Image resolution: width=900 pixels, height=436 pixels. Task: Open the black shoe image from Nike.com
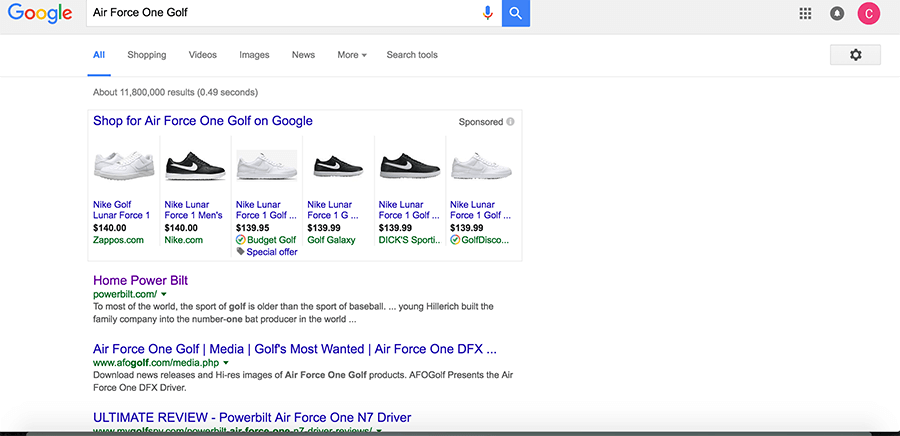click(195, 165)
